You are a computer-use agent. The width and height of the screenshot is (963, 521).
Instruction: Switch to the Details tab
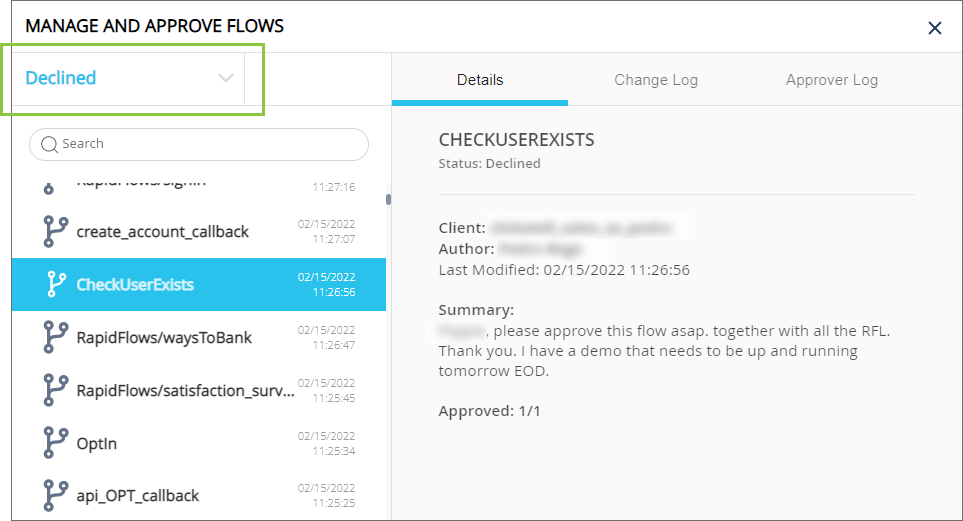480,80
